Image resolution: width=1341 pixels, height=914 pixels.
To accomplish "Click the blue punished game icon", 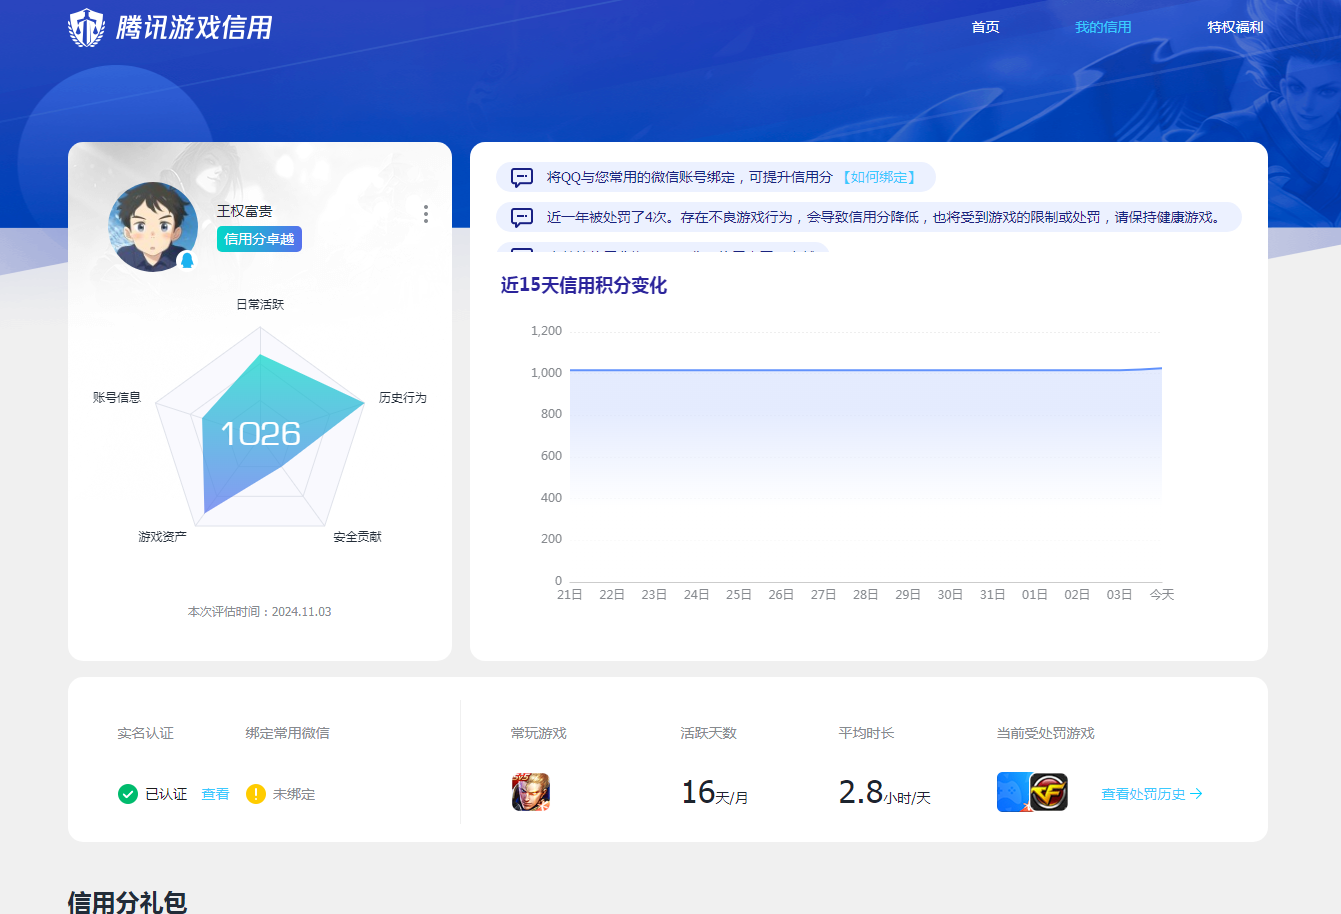I will (1012, 792).
